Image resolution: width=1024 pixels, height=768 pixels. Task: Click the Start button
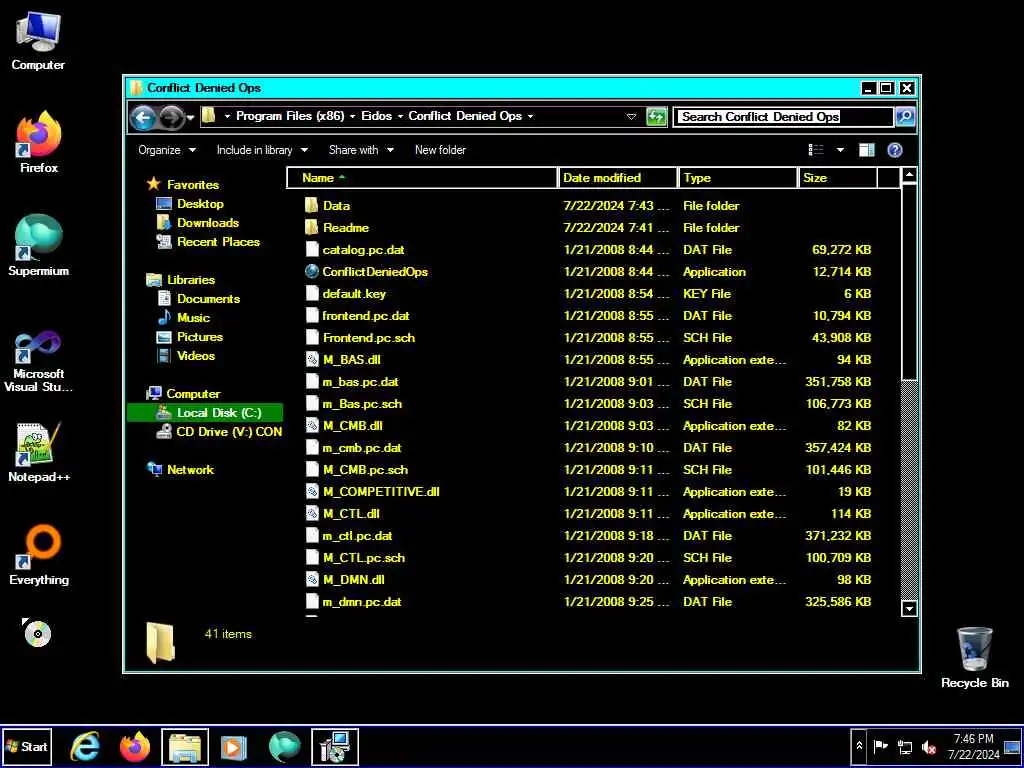point(27,746)
